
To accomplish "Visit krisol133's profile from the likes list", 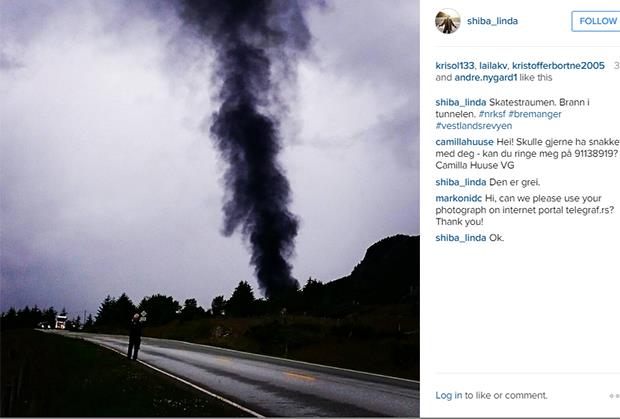I will point(455,66).
